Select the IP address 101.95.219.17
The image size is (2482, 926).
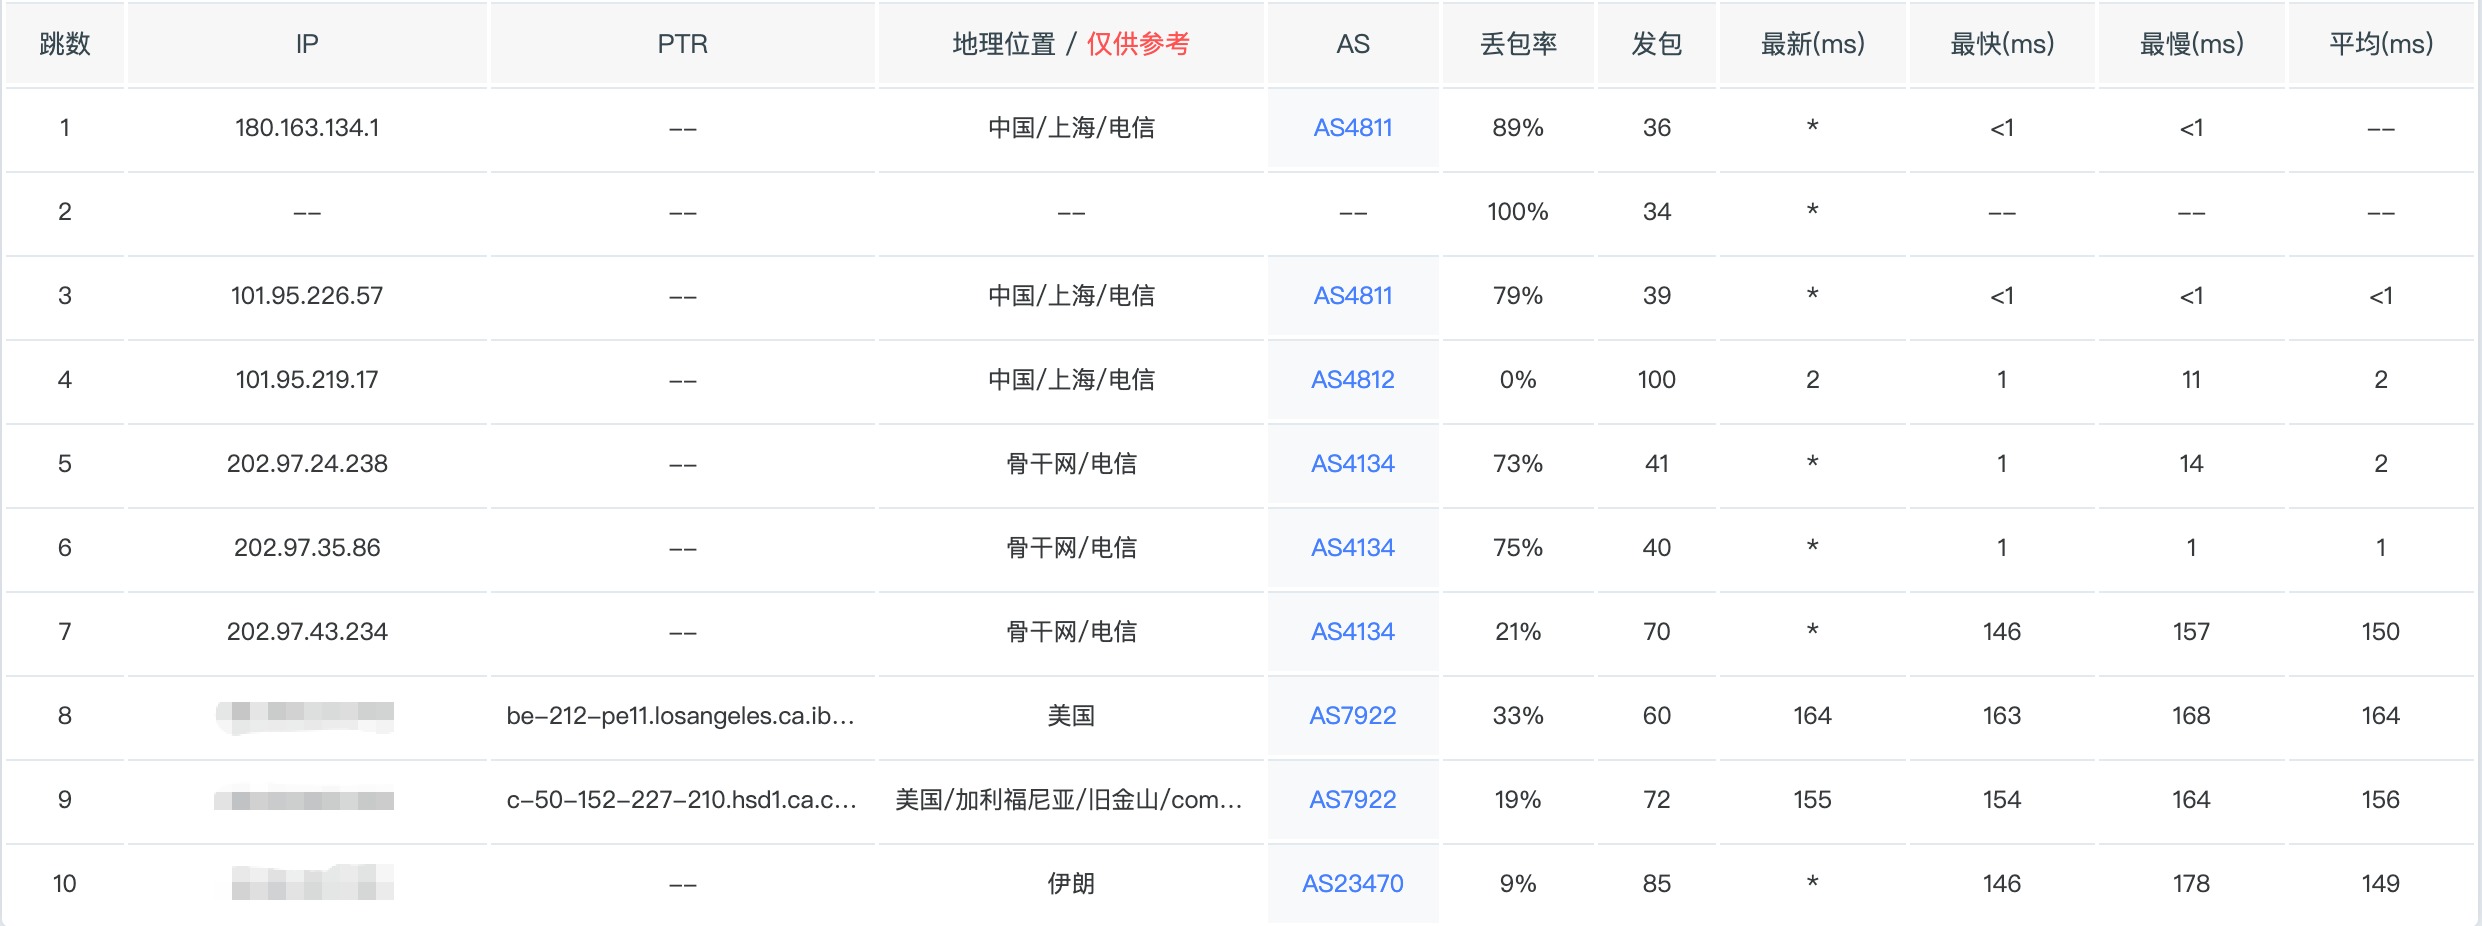(x=307, y=380)
